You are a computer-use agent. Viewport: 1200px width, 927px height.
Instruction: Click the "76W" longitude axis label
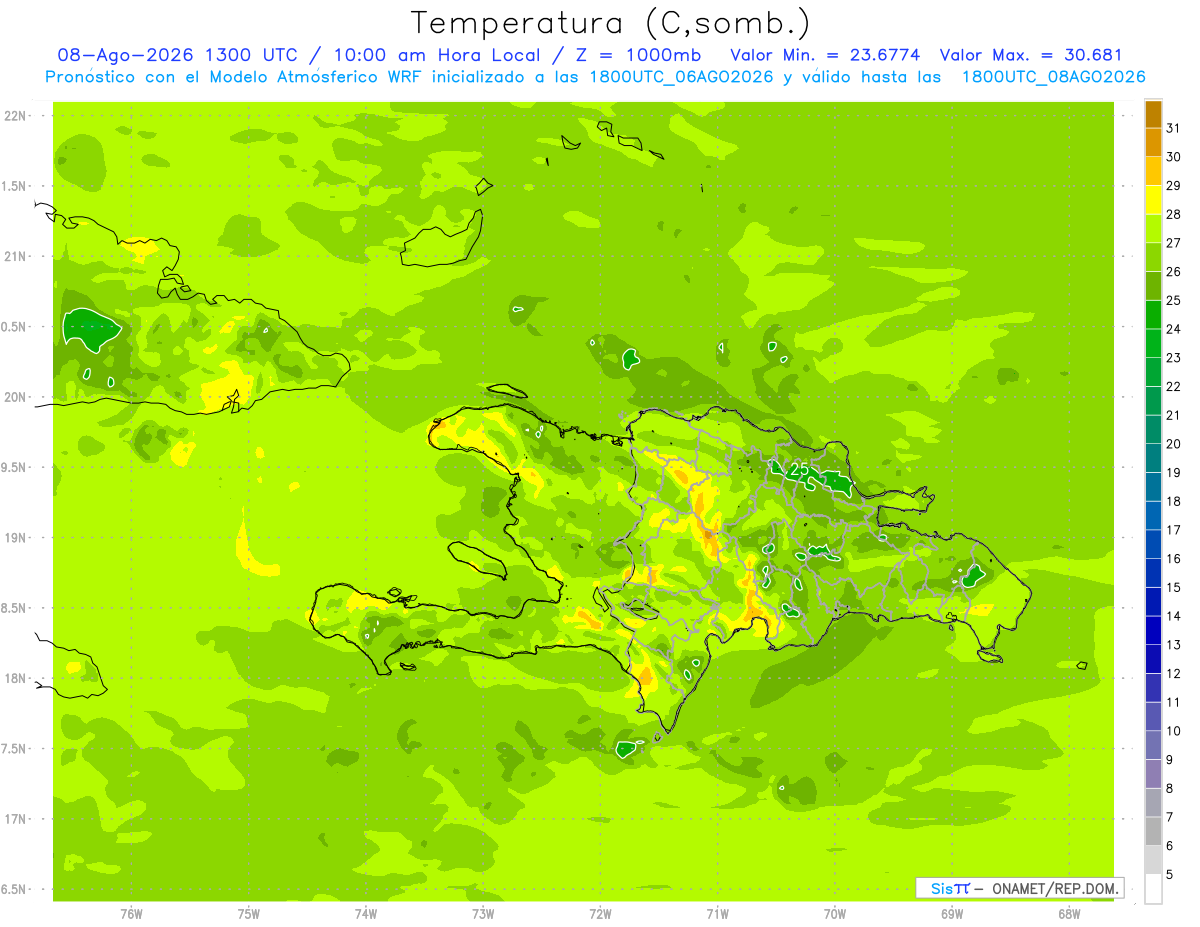point(131,914)
